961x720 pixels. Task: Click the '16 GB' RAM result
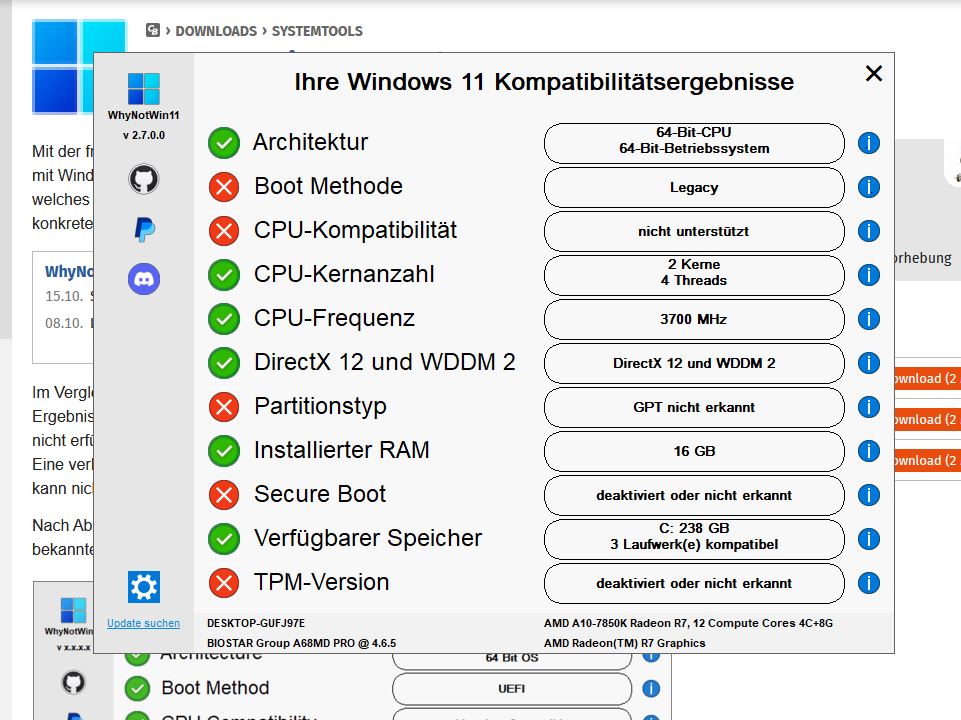[694, 451]
